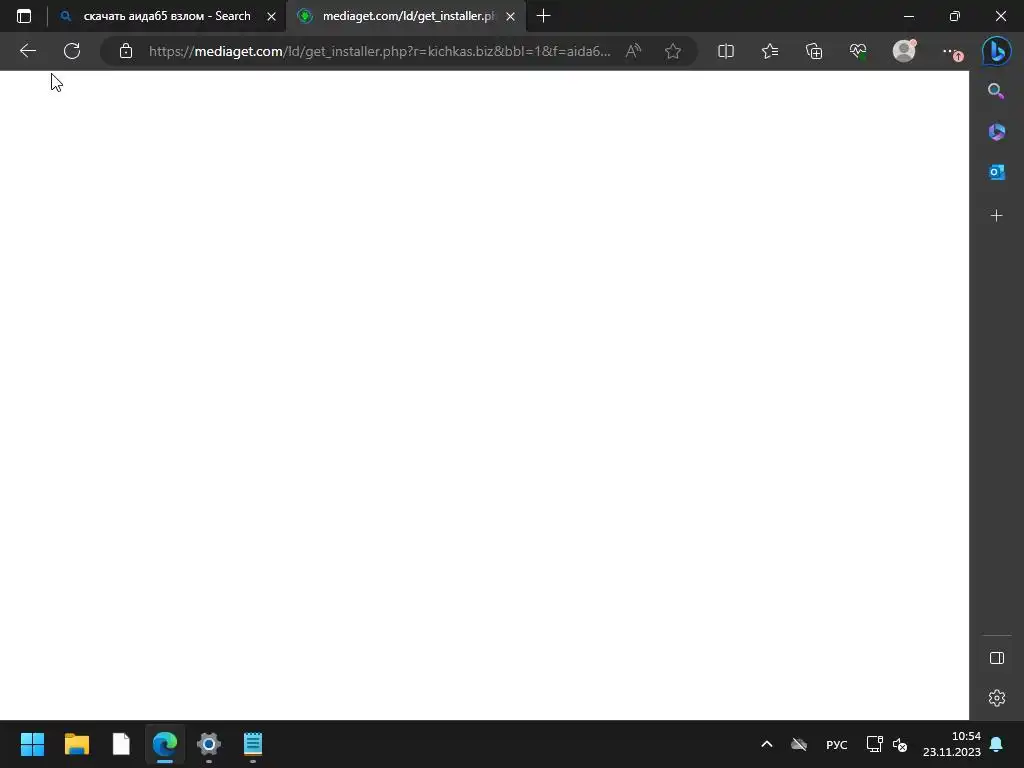Click the mediaget.com address bar URL
This screenshot has width=1024, height=768.
[x=379, y=51]
